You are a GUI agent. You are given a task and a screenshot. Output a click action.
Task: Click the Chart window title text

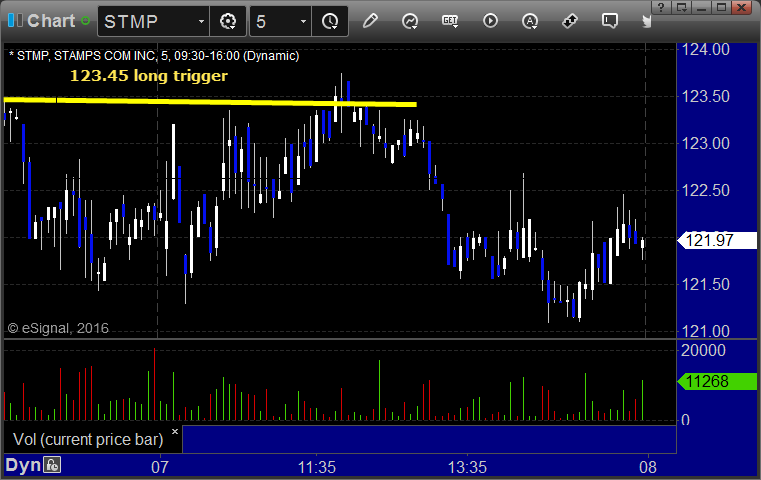(x=51, y=21)
